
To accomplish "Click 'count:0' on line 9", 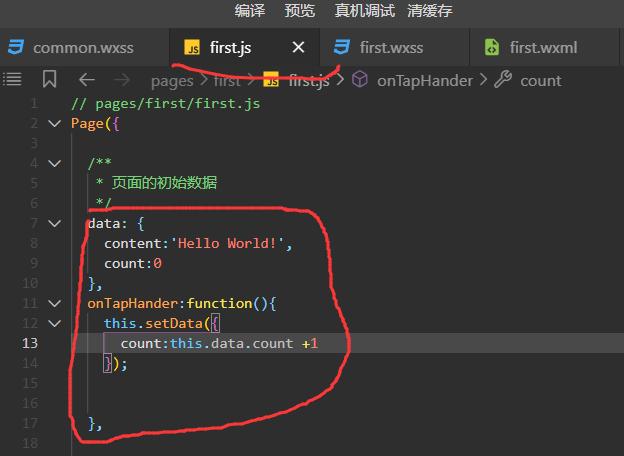I will click(x=133, y=263).
